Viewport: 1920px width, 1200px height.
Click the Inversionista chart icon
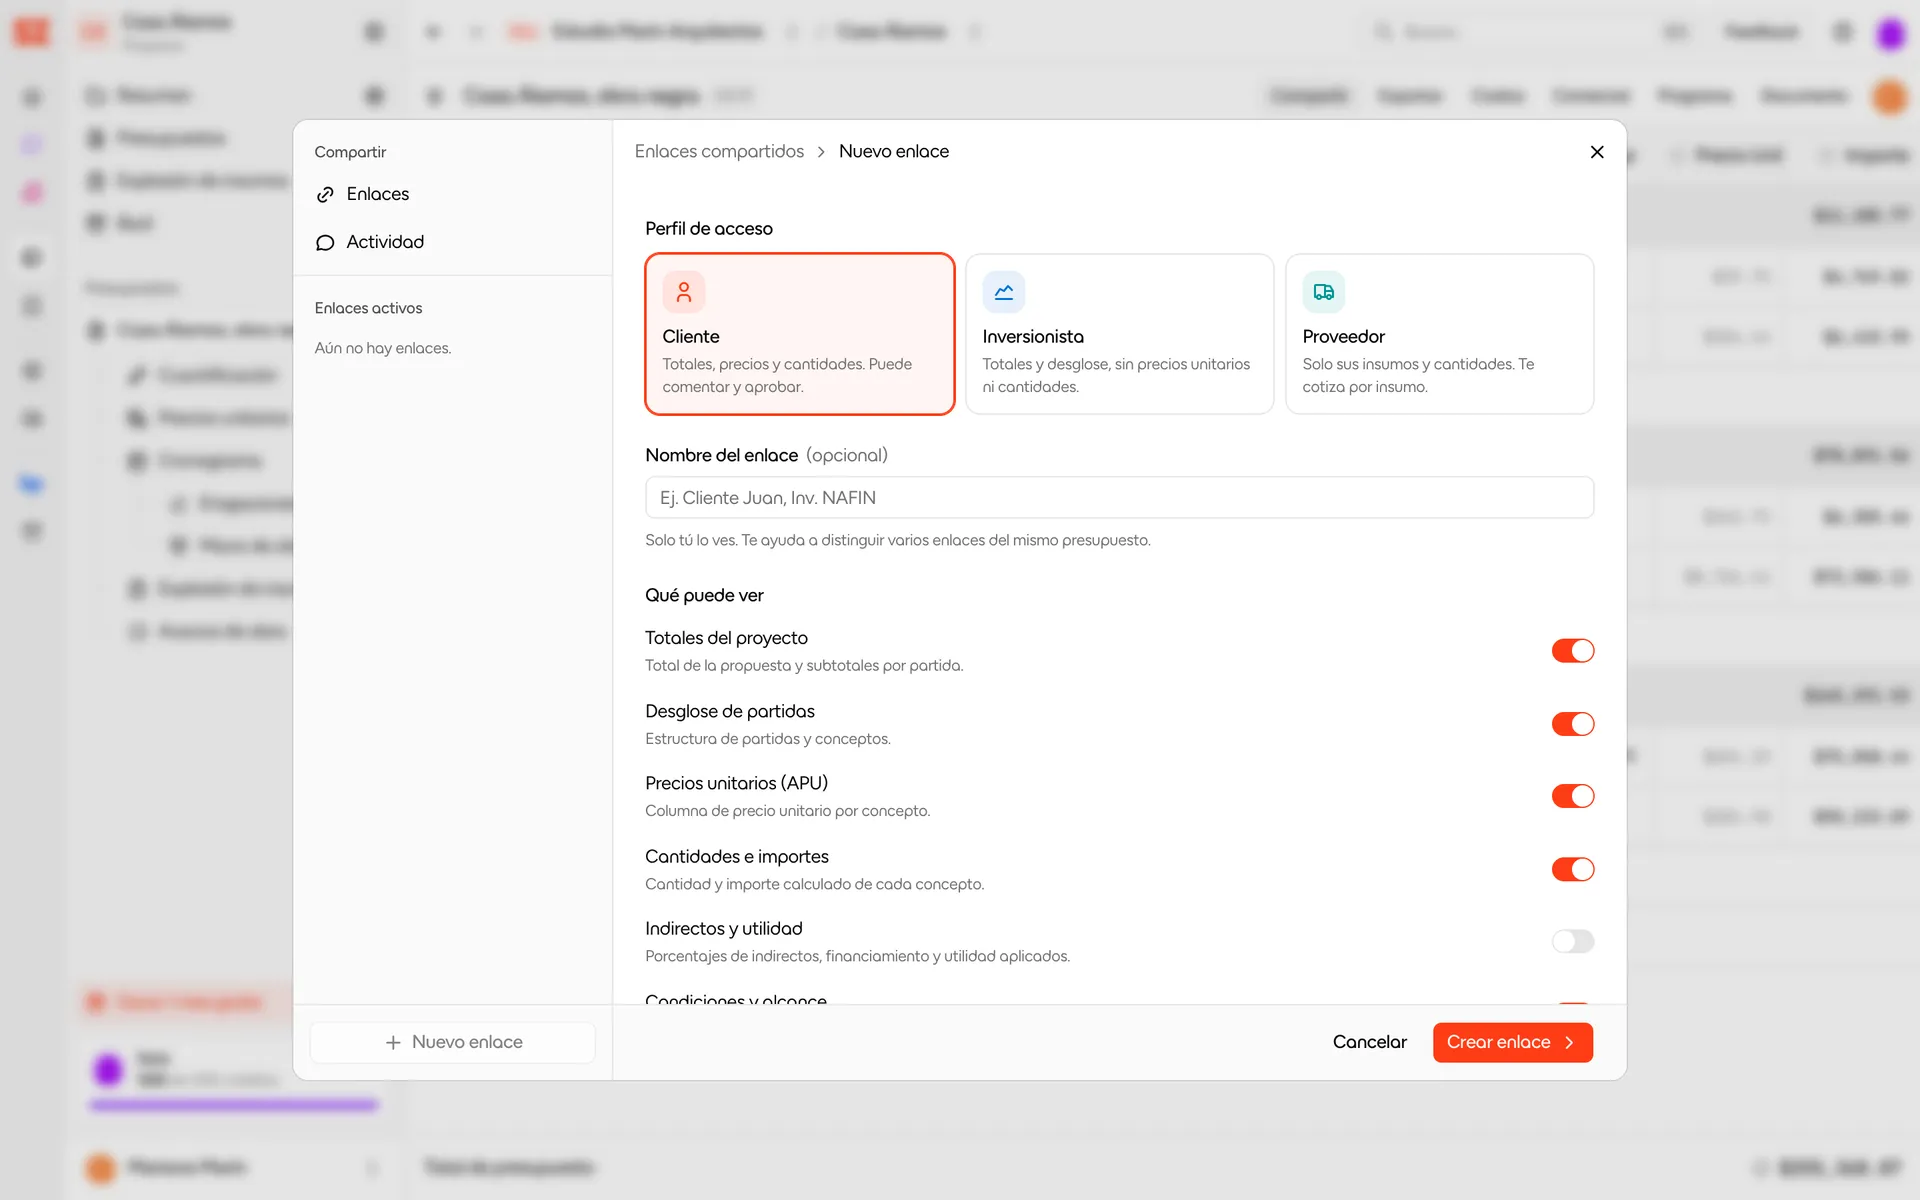[x=1004, y=292]
